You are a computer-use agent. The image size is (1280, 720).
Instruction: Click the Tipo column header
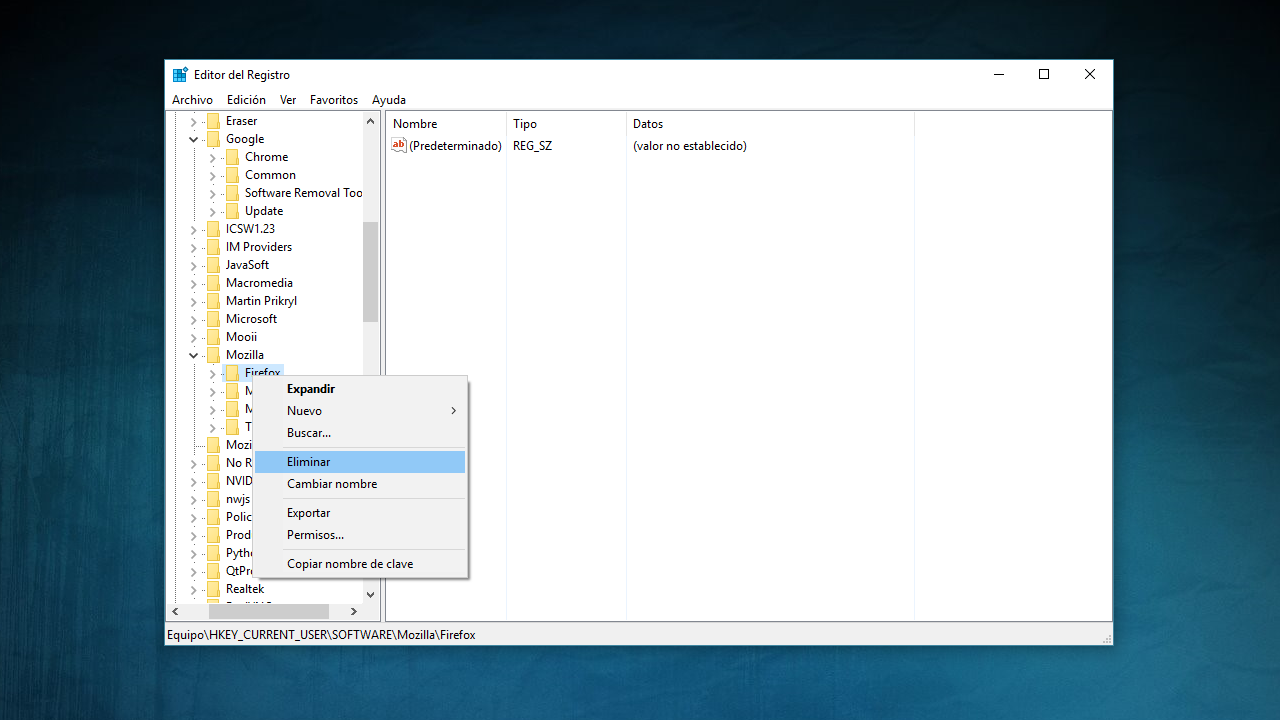point(525,124)
